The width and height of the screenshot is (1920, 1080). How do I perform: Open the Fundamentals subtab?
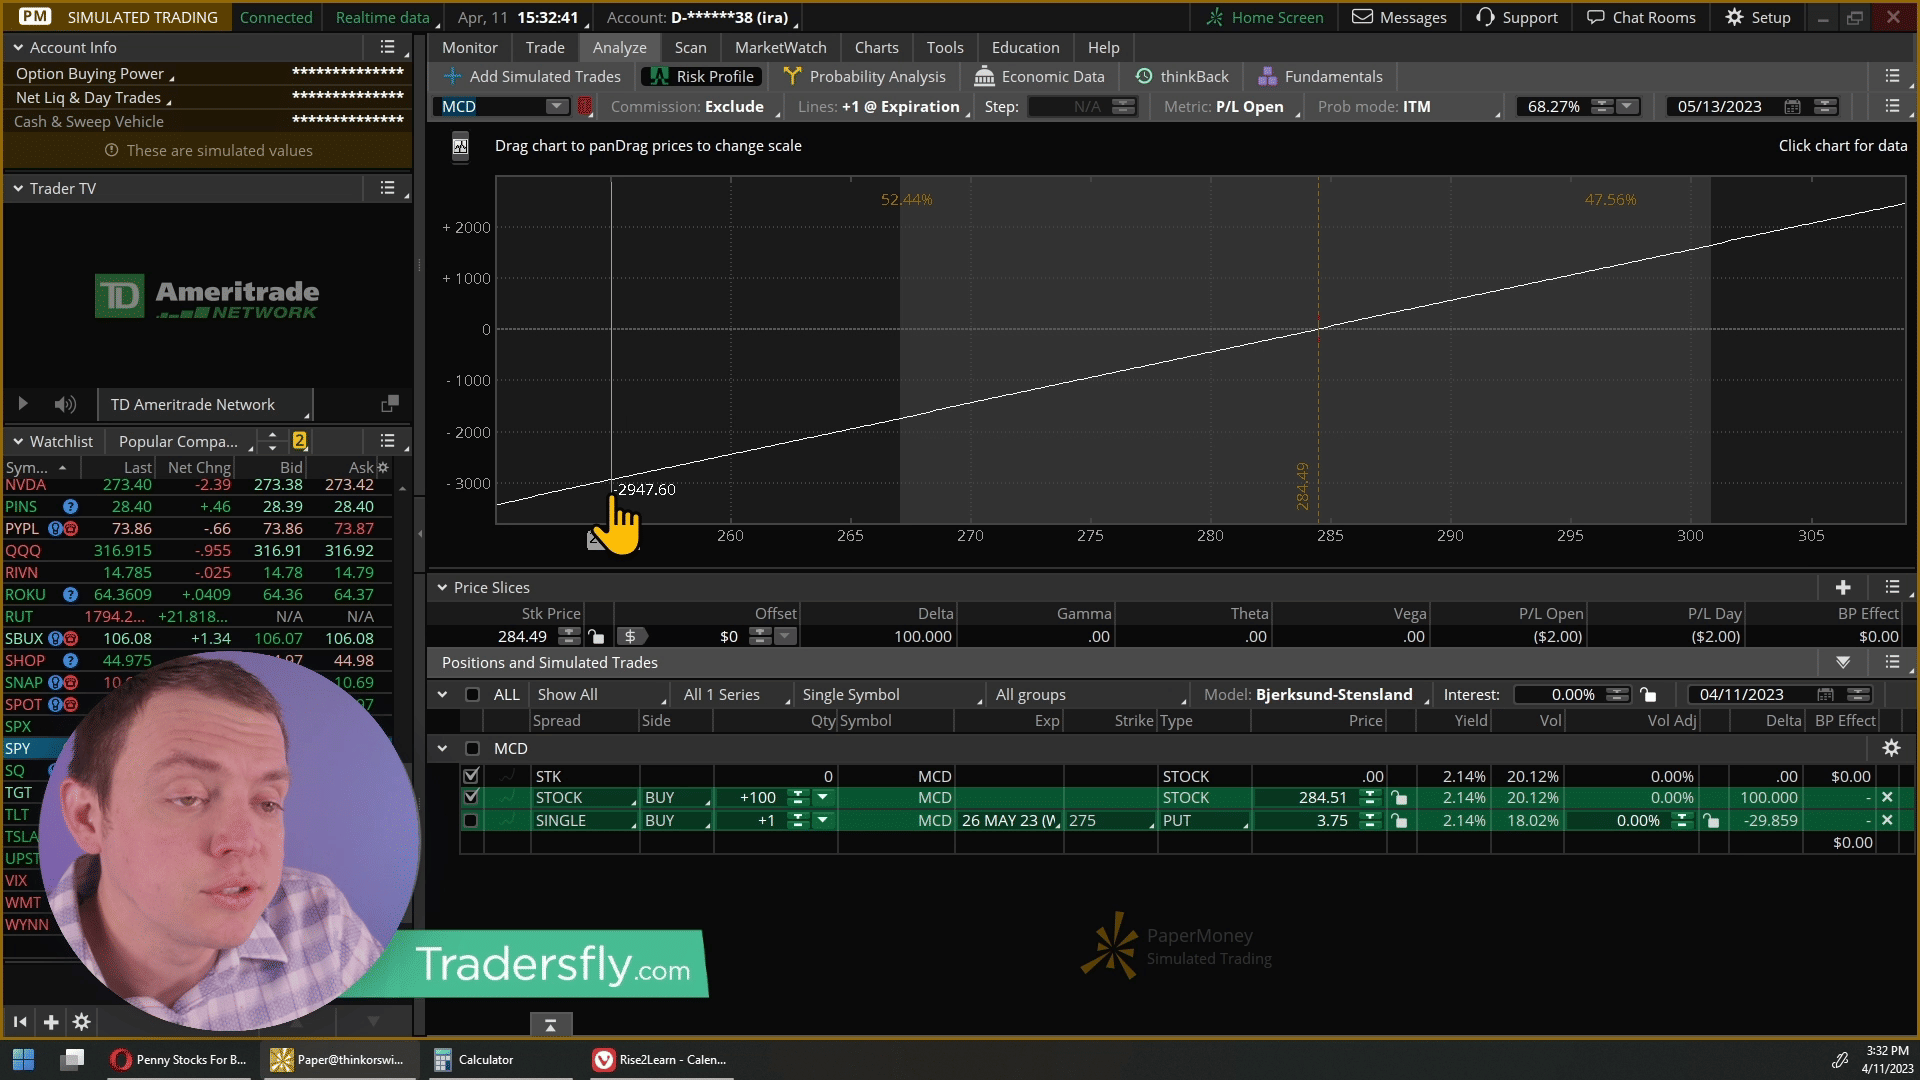(x=1321, y=76)
